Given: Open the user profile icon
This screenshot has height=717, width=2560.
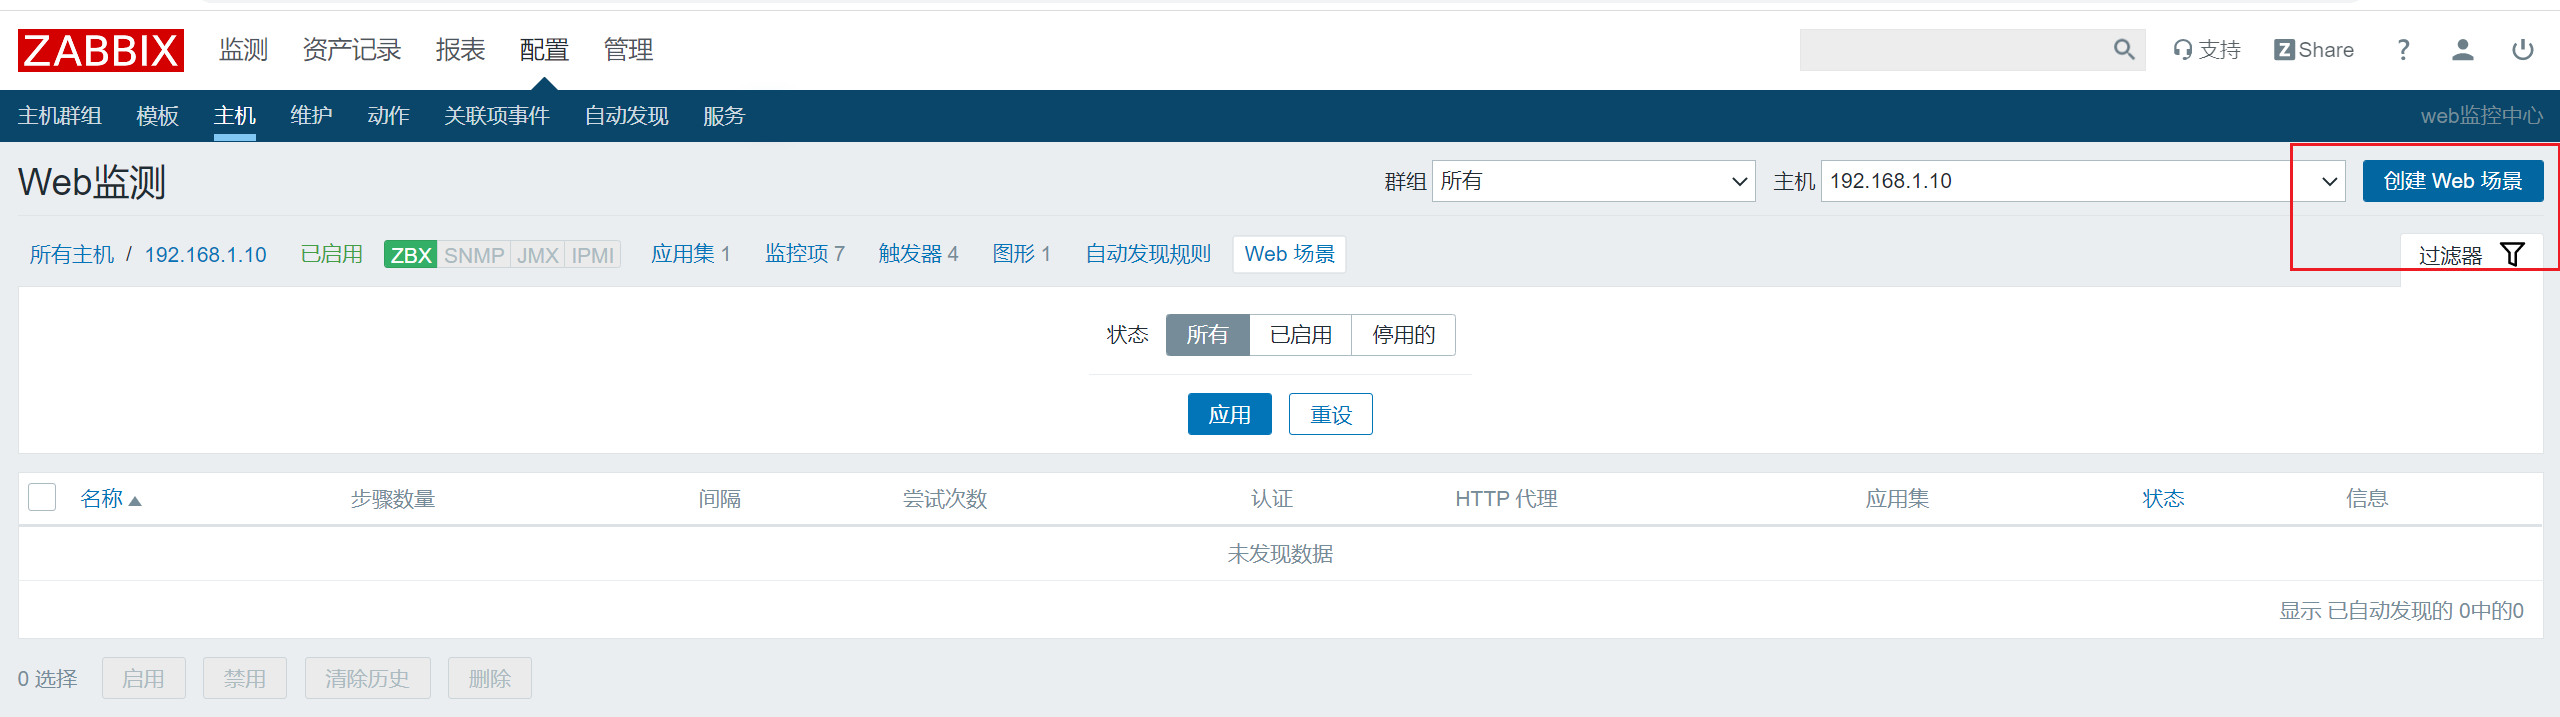Looking at the screenshot, I should point(2463,50).
